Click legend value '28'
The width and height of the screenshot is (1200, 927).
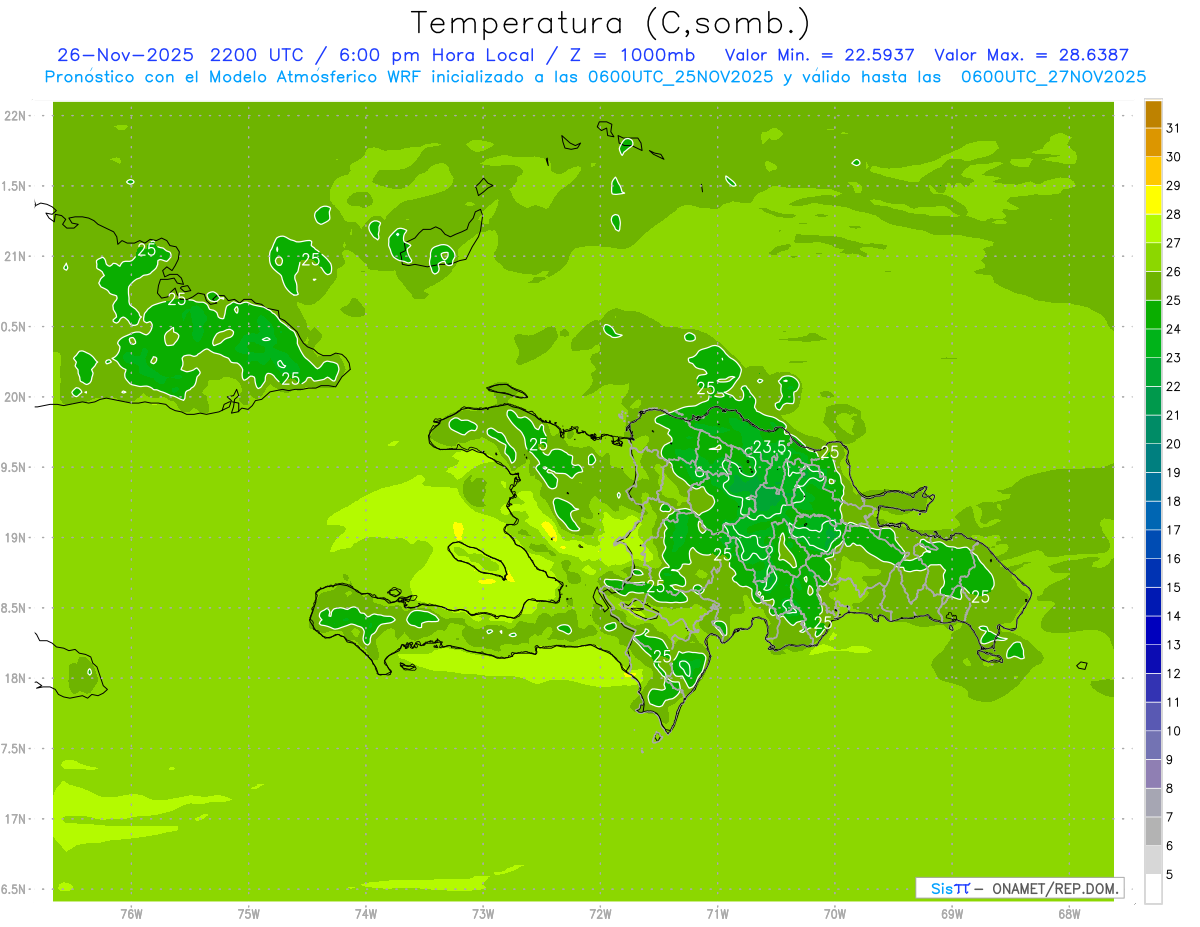coord(1173,214)
